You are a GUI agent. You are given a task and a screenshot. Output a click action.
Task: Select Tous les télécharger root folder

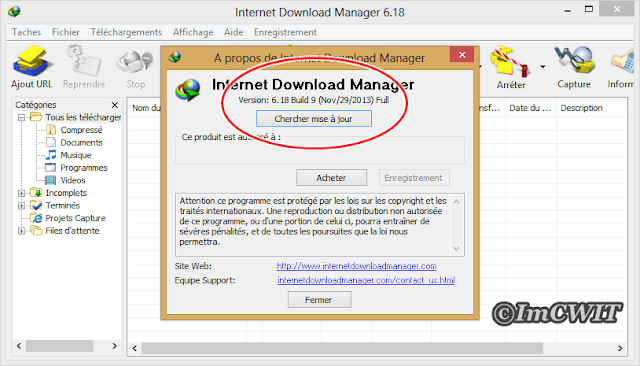pyautogui.click(x=76, y=118)
